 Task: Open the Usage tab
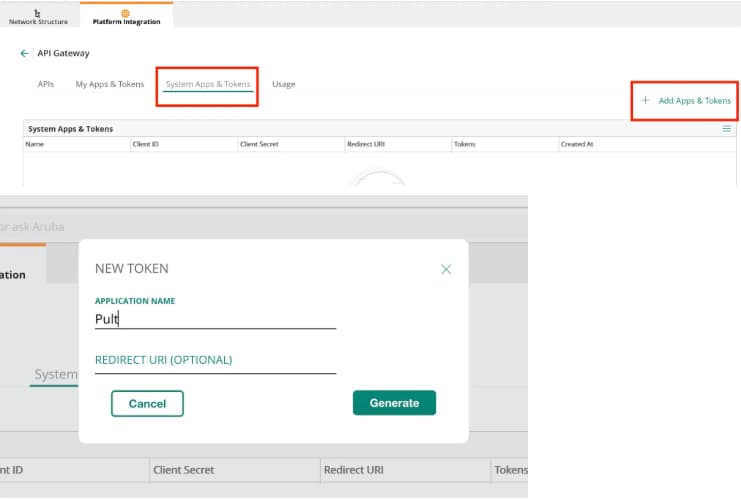click(x=284, y=84)
